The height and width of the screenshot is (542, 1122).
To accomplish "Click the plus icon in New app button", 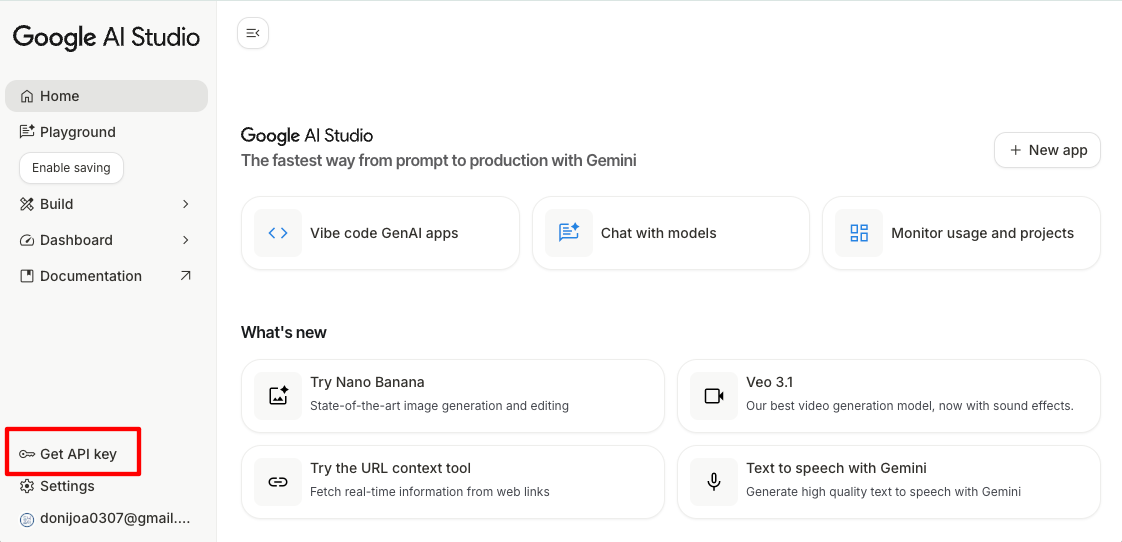I will pyautogui.click(x=1015, y=150).
